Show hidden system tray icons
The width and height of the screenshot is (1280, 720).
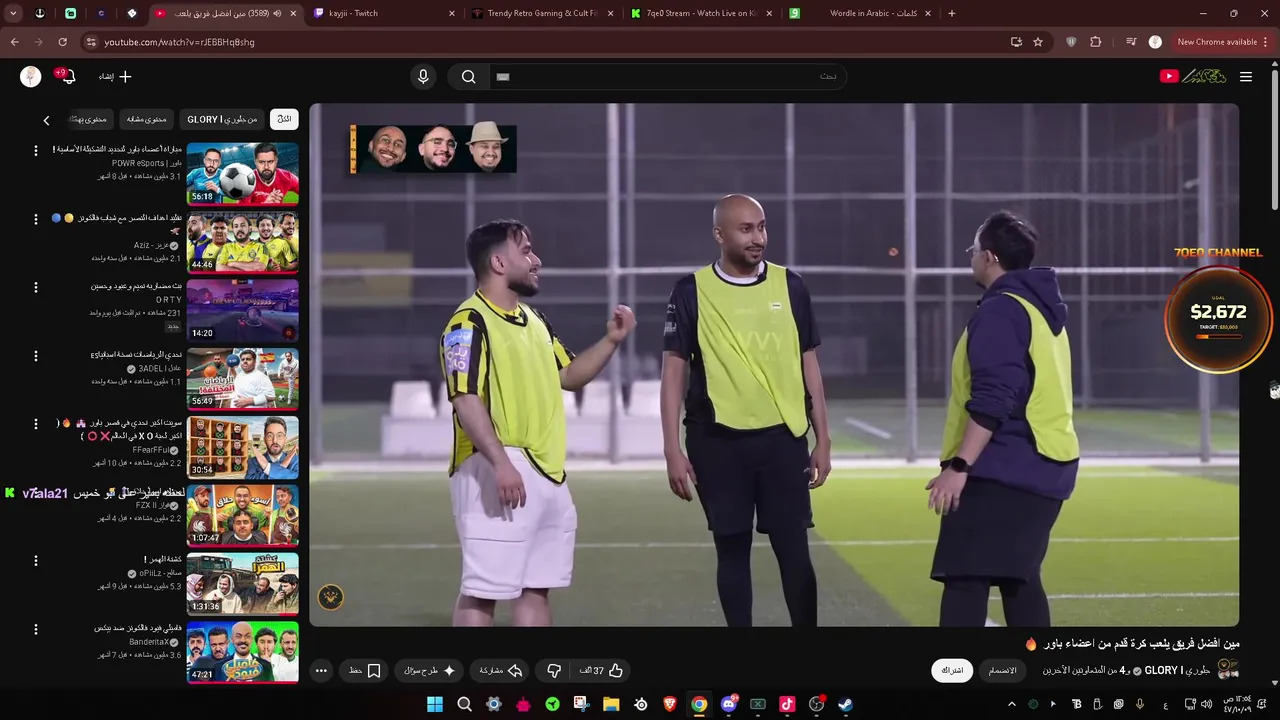1011,704
